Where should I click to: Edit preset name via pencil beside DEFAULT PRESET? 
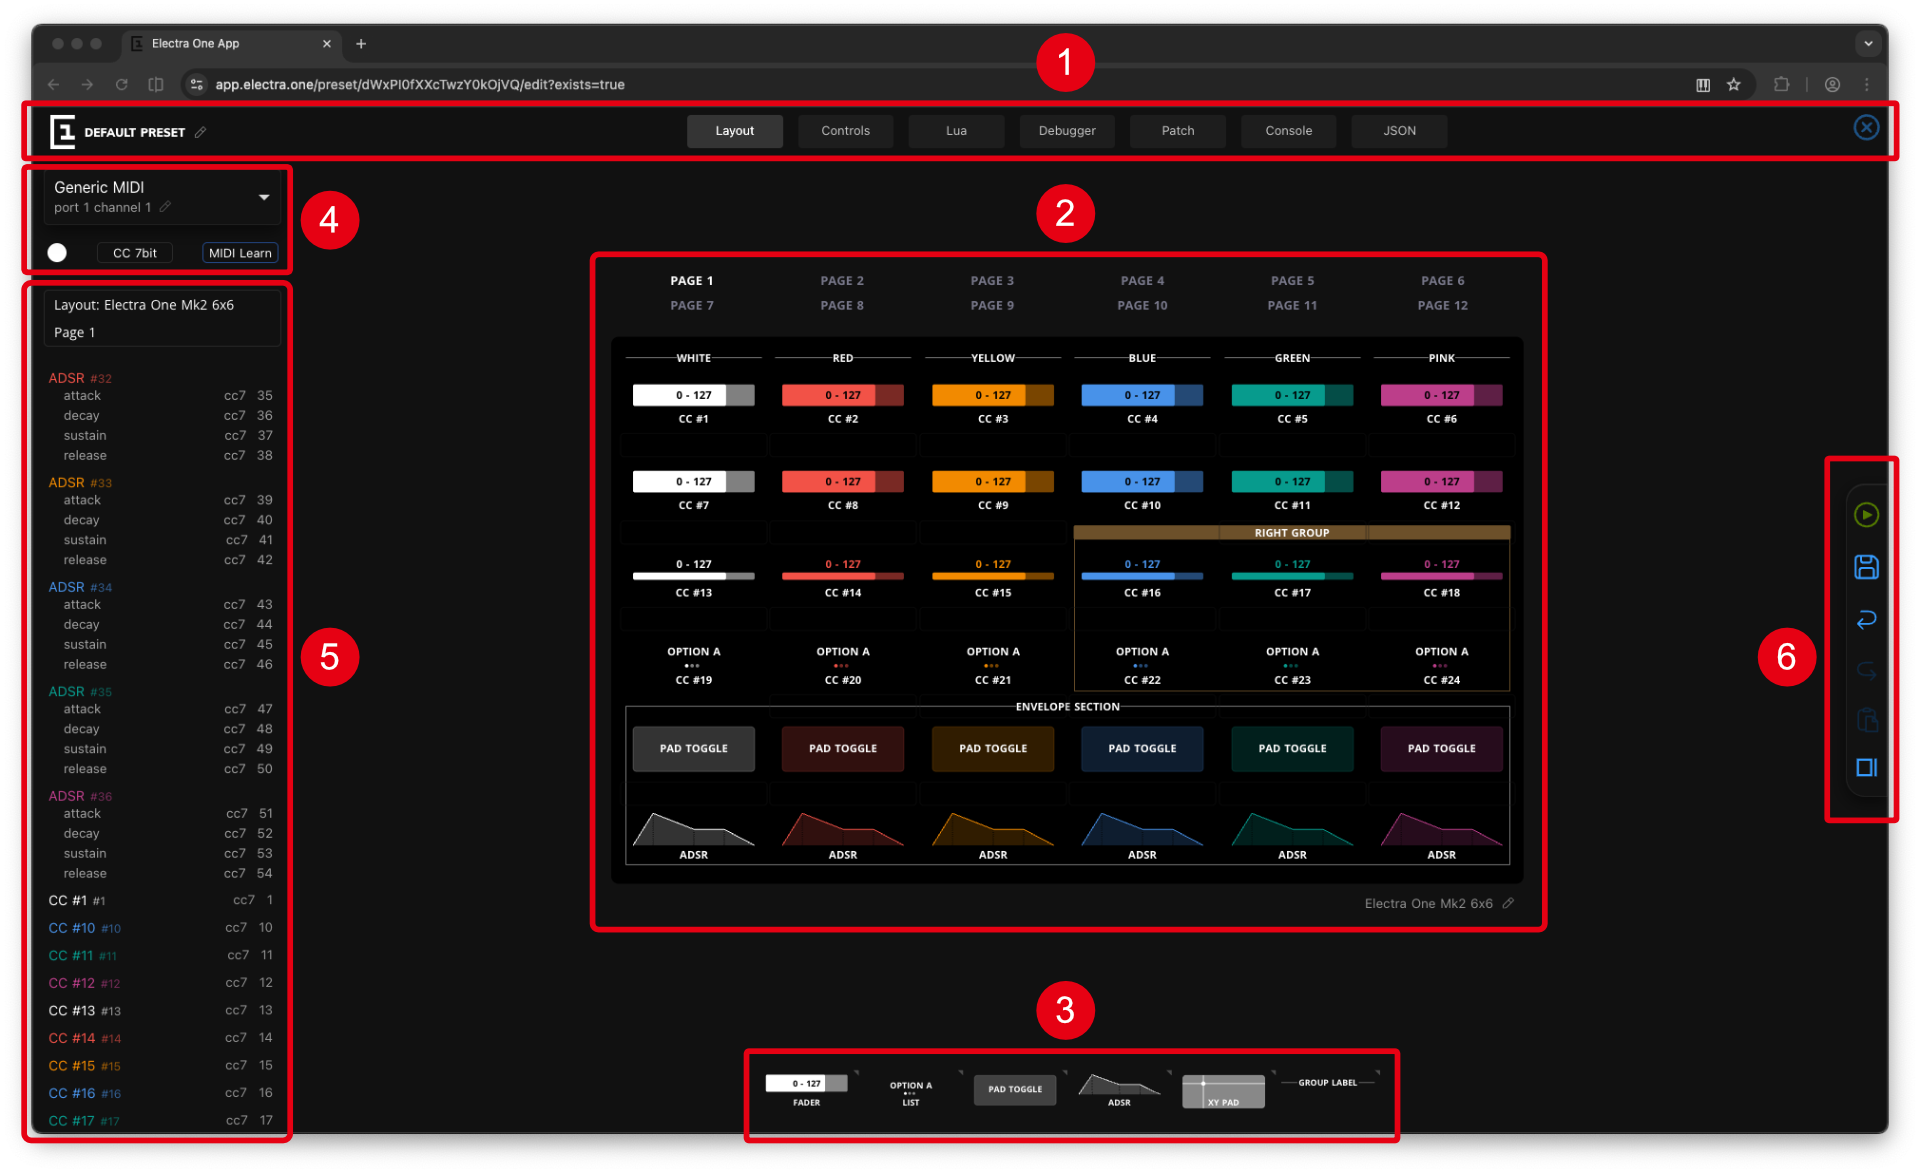(201, 132)
